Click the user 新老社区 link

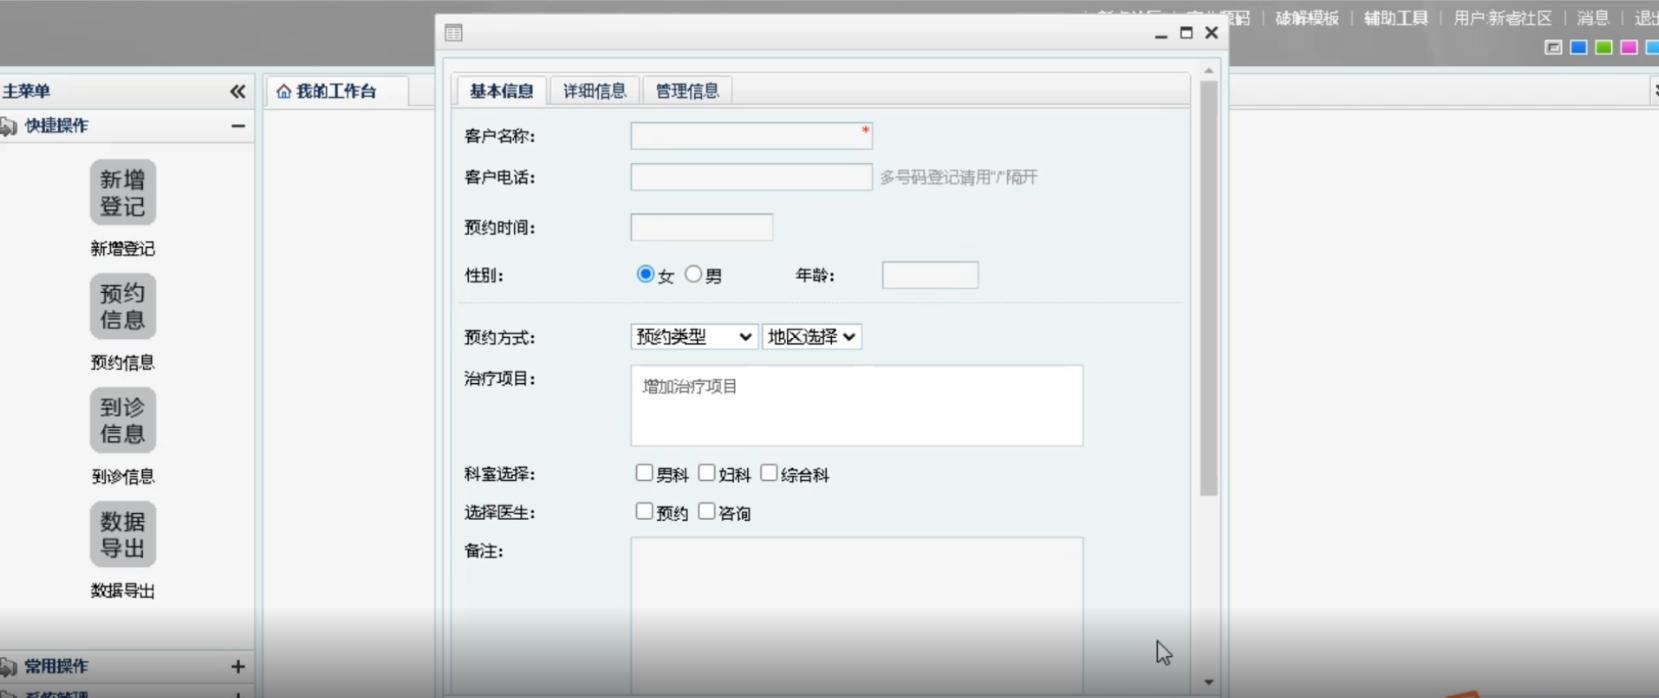point(1503,18)
